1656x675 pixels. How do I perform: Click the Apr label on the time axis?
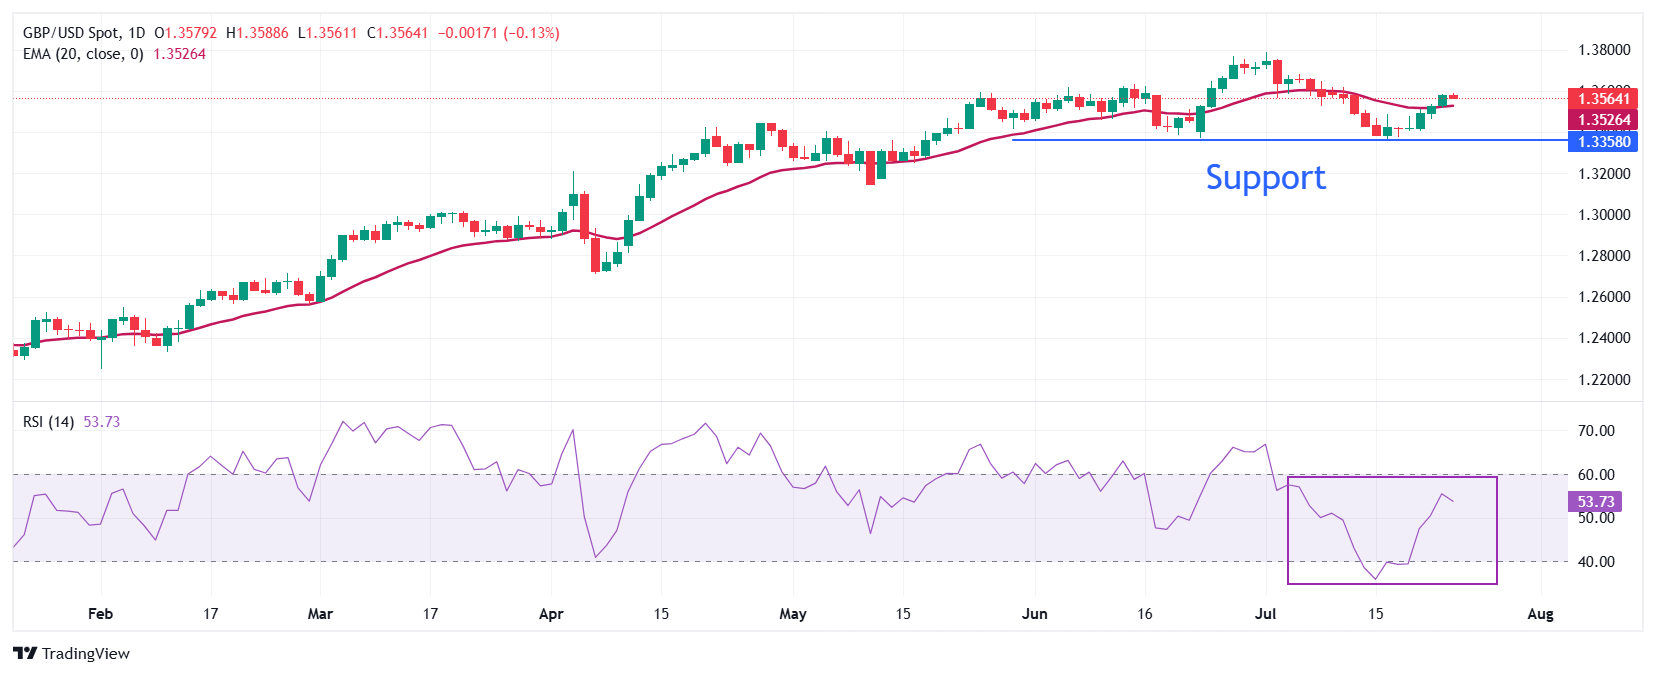point(551,614)
